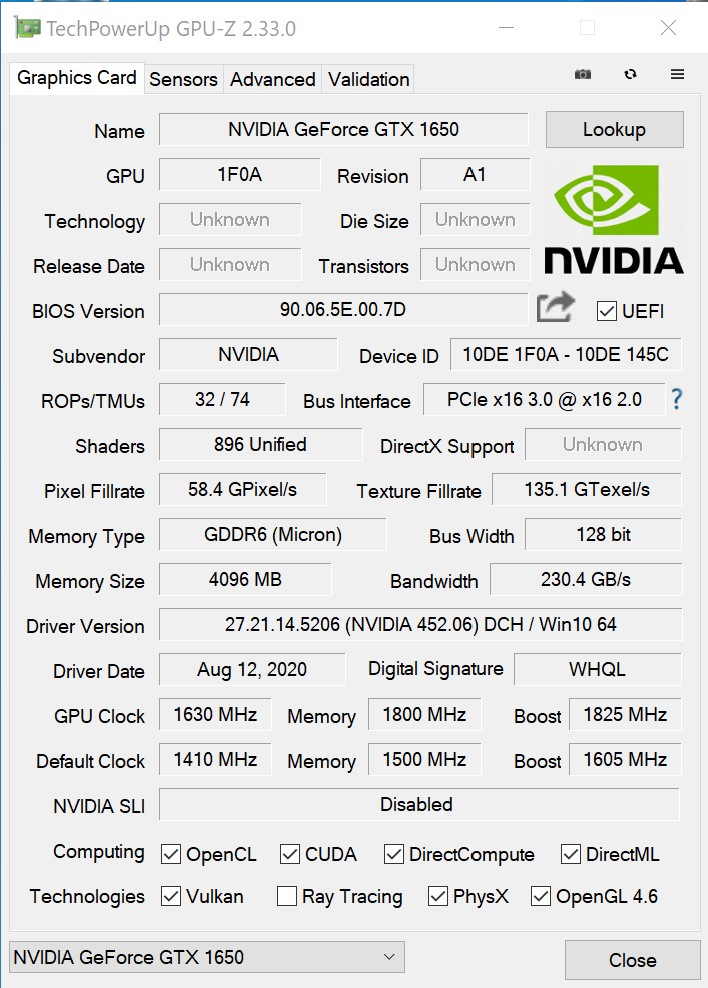
Task: Toggle the Ray Tracing checkbox
Action: click(x=287, y=896)
